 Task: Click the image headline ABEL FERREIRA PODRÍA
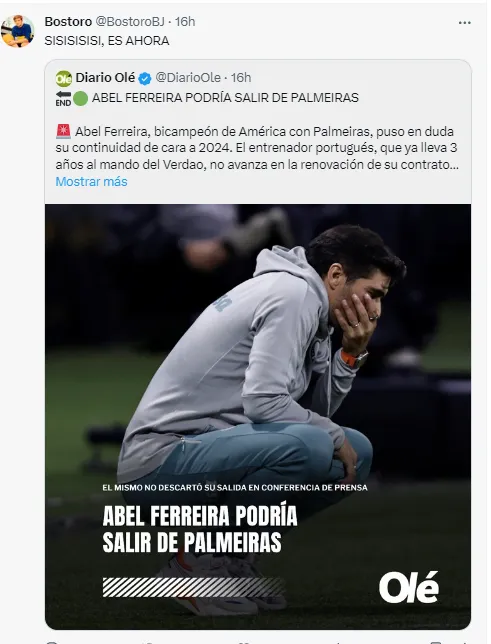200,515
